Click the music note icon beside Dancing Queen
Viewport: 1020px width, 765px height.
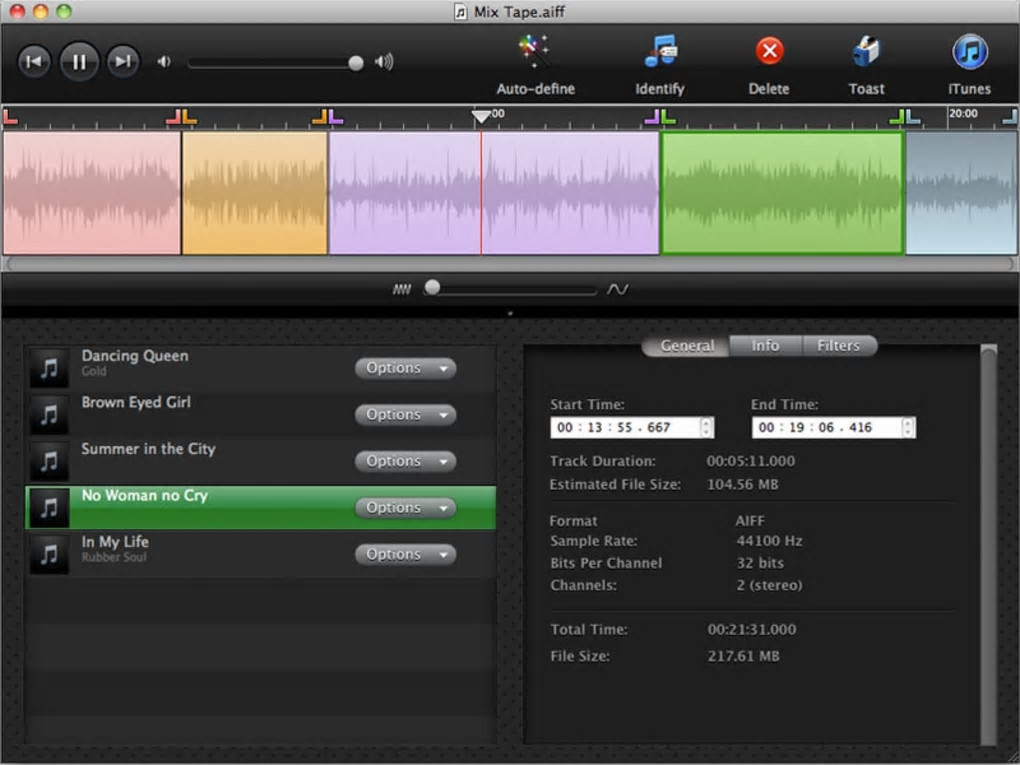48,368
